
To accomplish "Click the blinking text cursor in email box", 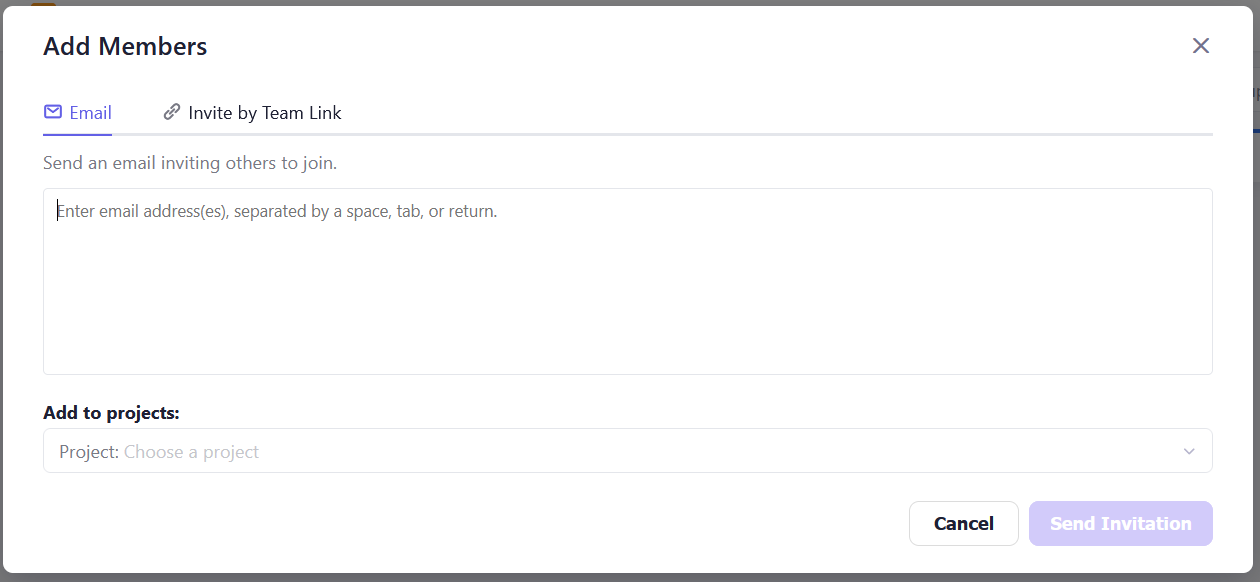I will click(57, 212).
